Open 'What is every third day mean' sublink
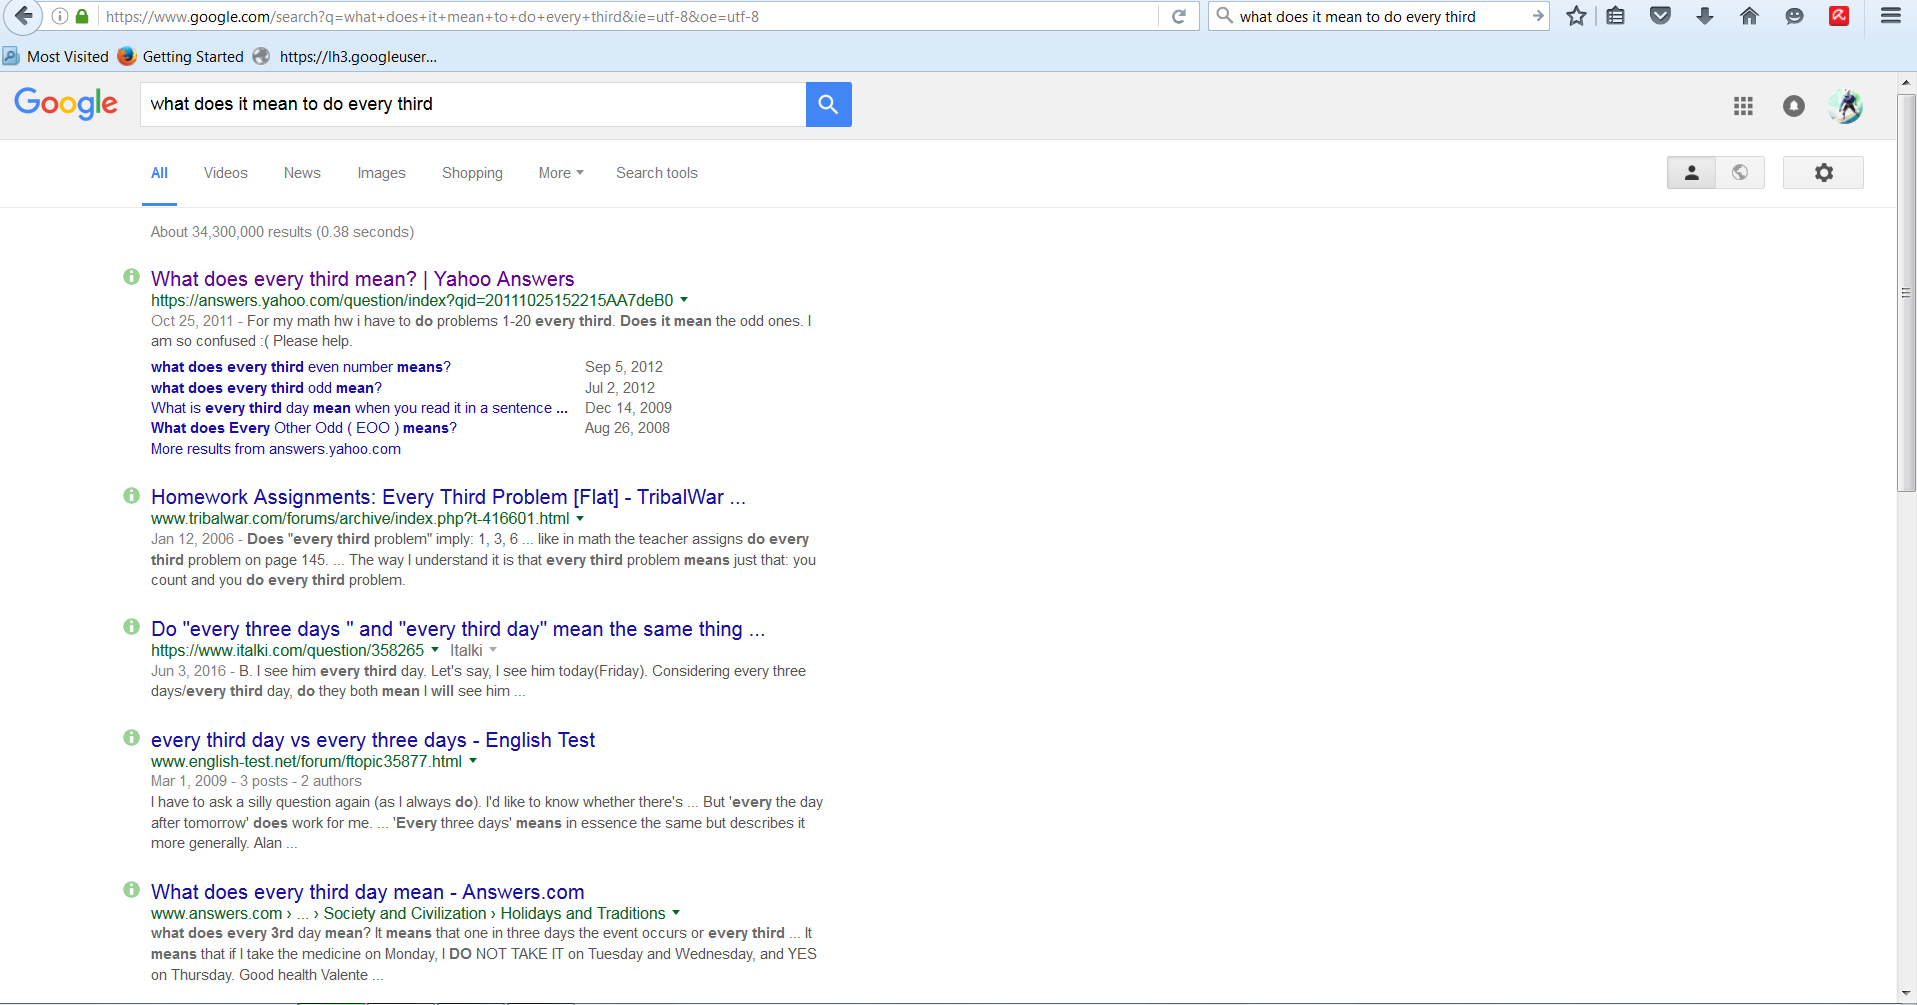The height and width of the screenshot is (1005, 1917). [x=359, y=408]
